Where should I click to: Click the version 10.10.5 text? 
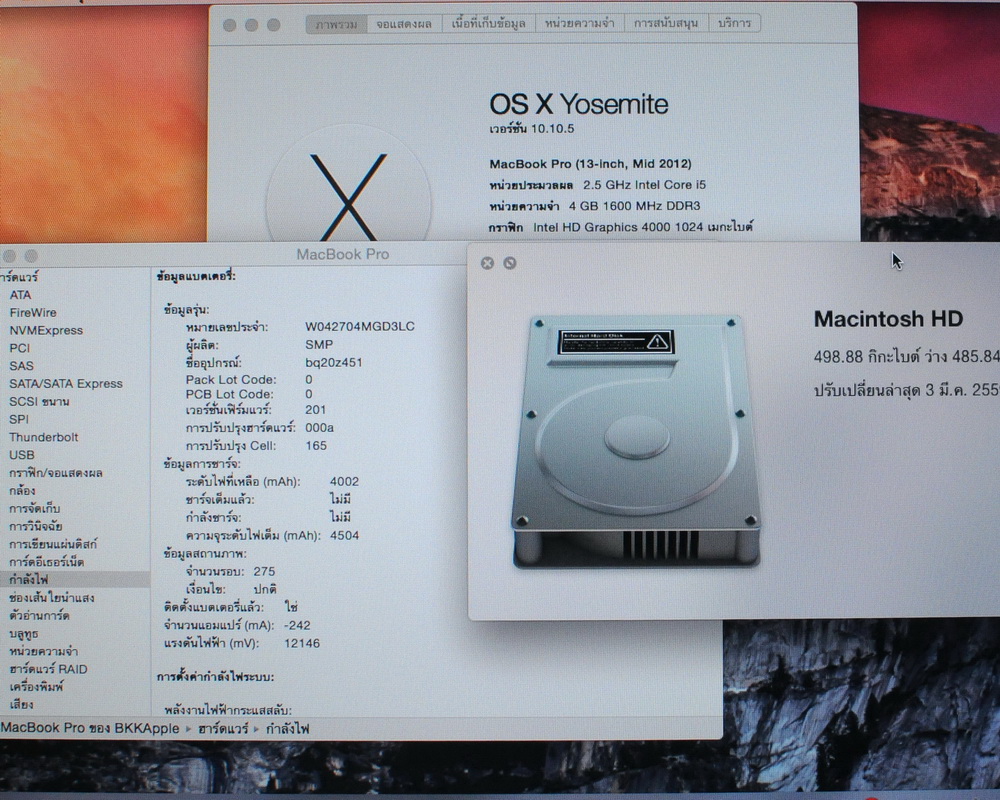point(532,129)
